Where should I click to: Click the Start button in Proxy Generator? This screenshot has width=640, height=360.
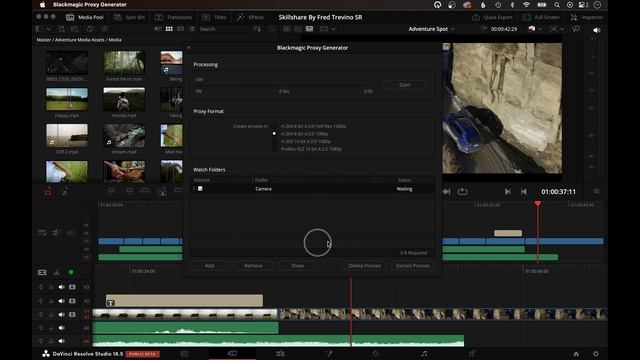tap(404, 85)
